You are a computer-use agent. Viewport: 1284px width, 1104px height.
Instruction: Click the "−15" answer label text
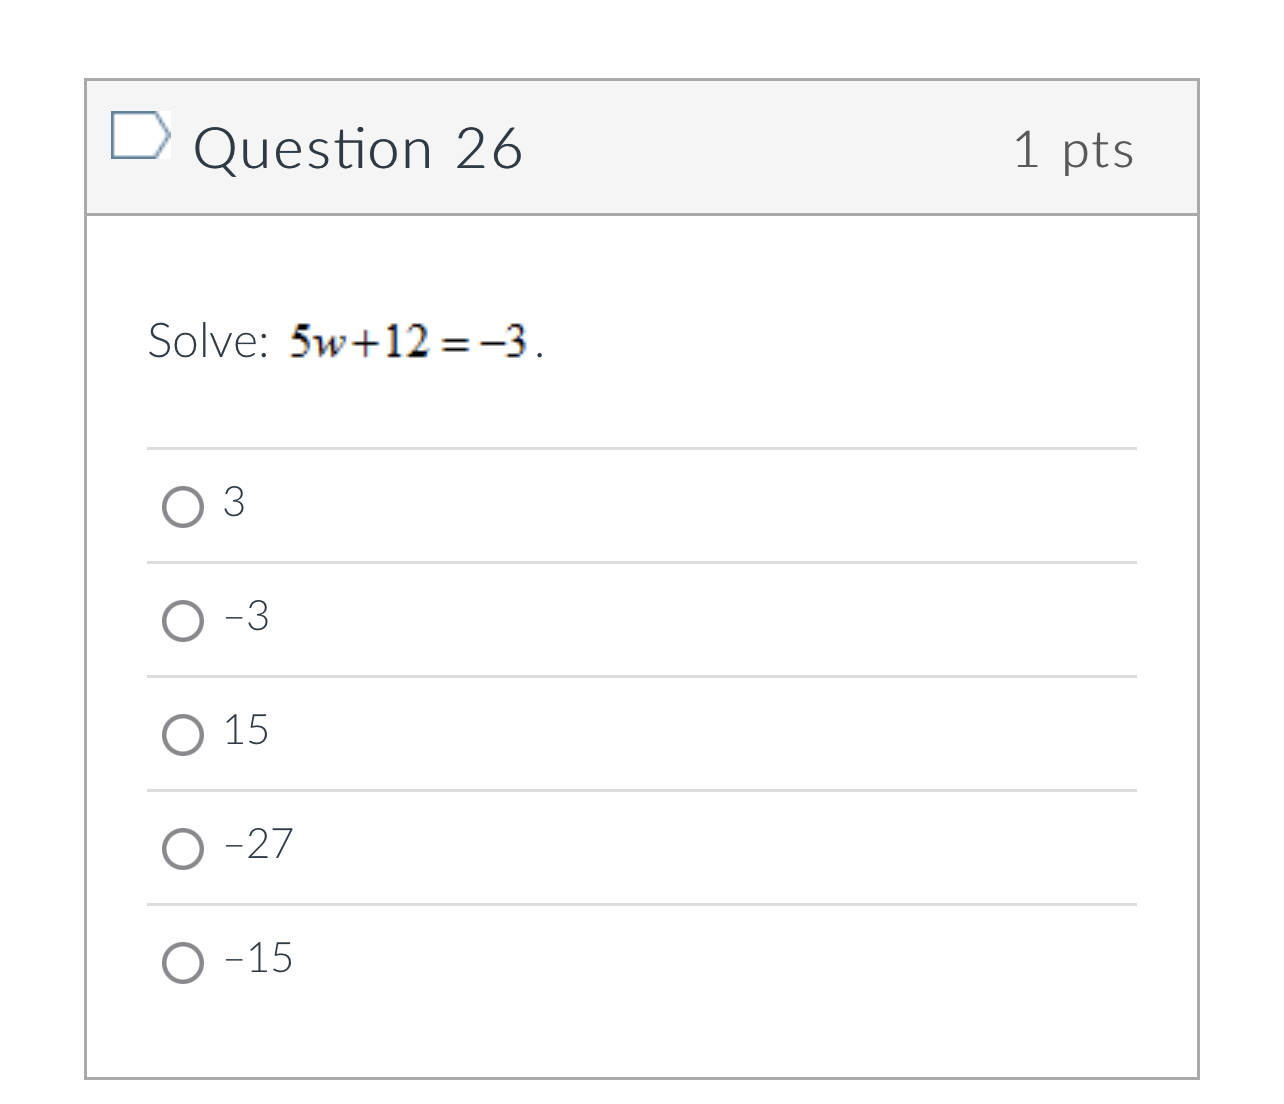[x=259, y=958]
